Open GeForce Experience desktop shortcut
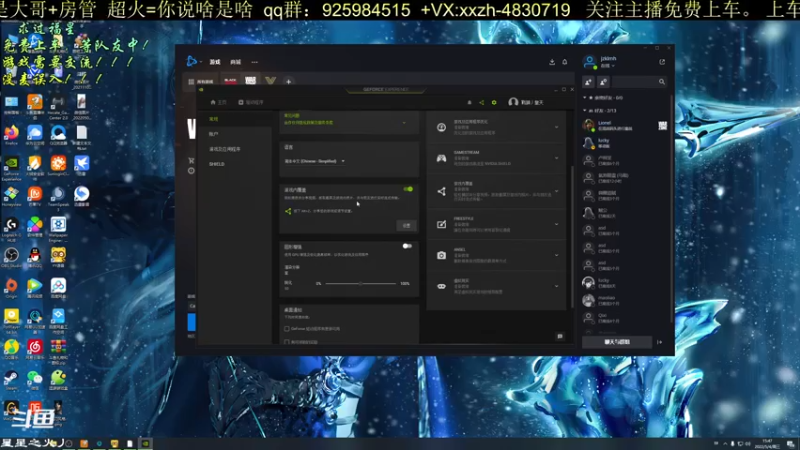The width and height of the screenshot is (800, 450). [11, 168]
